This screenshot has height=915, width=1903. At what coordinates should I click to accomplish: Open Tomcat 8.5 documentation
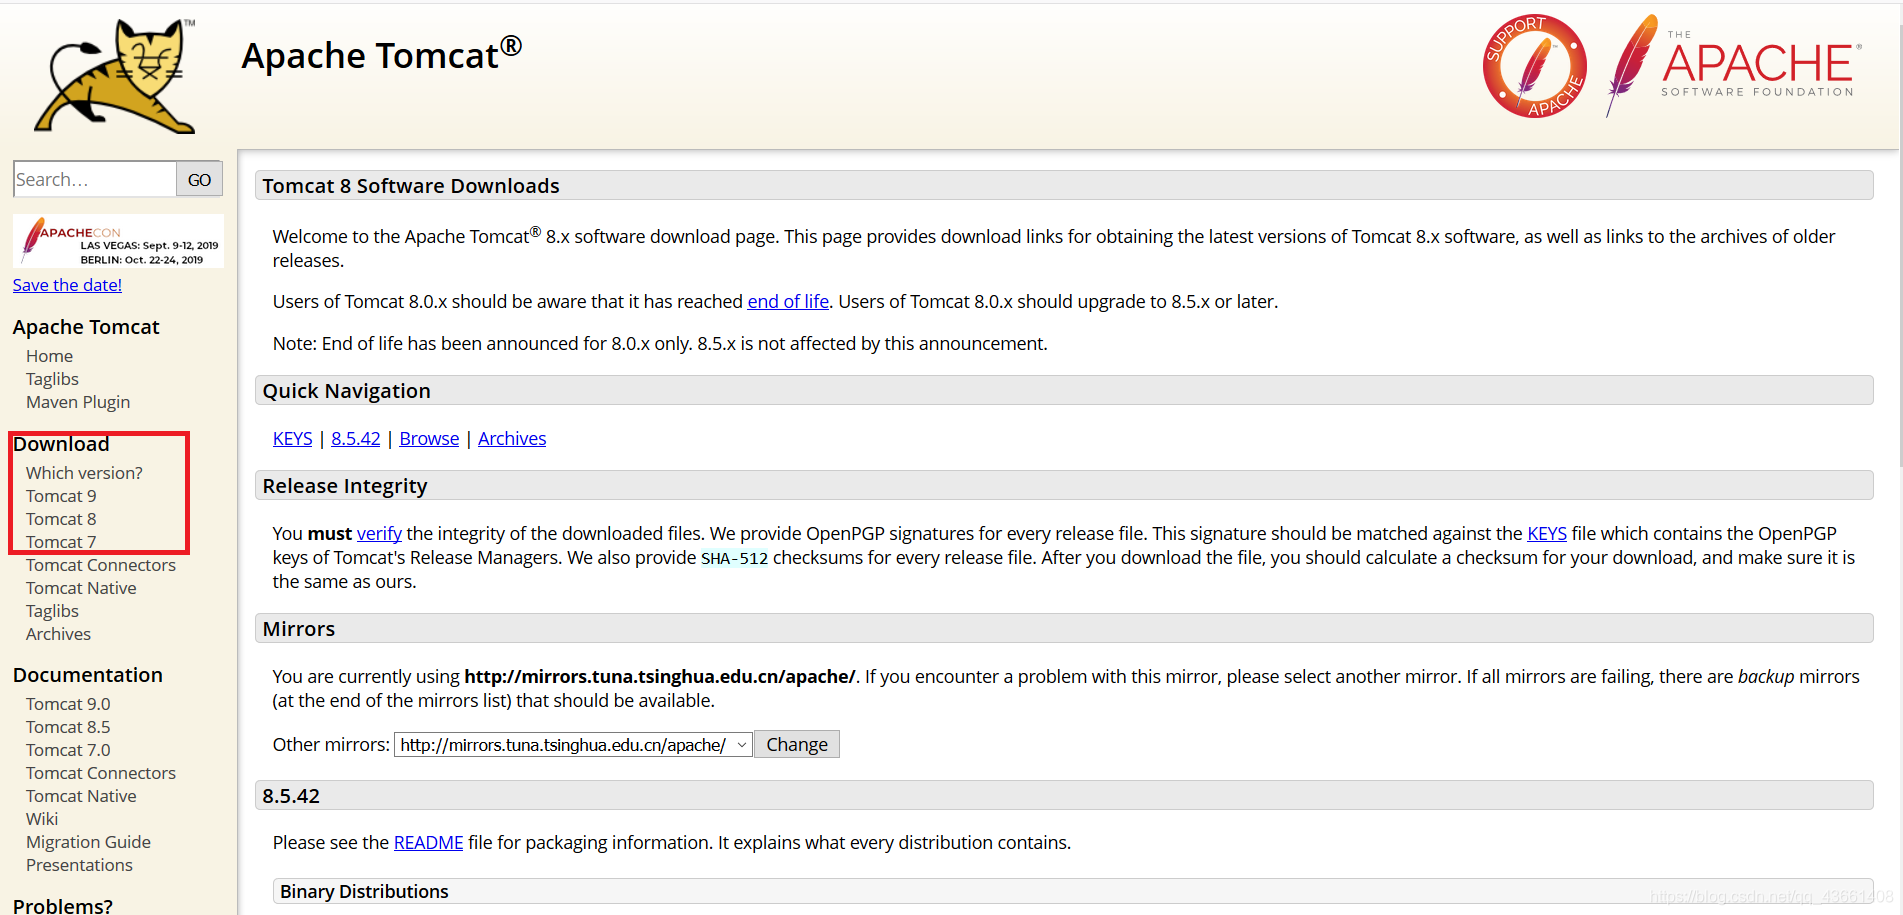pyautogui.click(x=68, y=727)
